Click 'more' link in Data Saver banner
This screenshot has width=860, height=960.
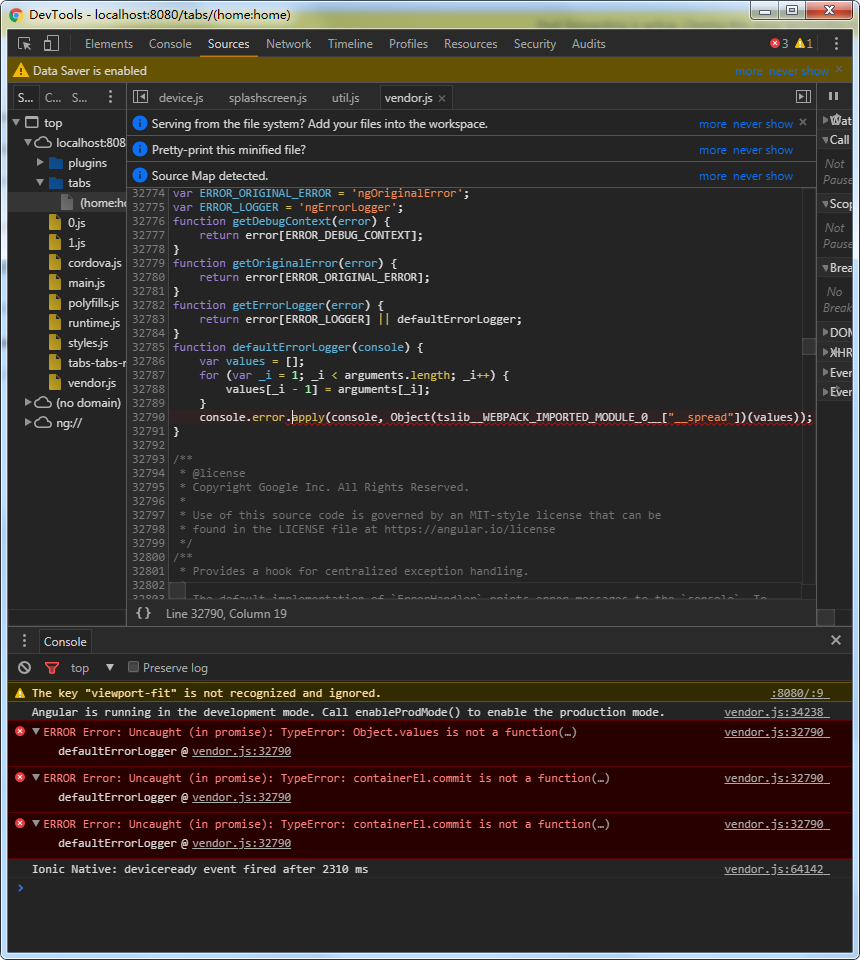coord(749,71)
